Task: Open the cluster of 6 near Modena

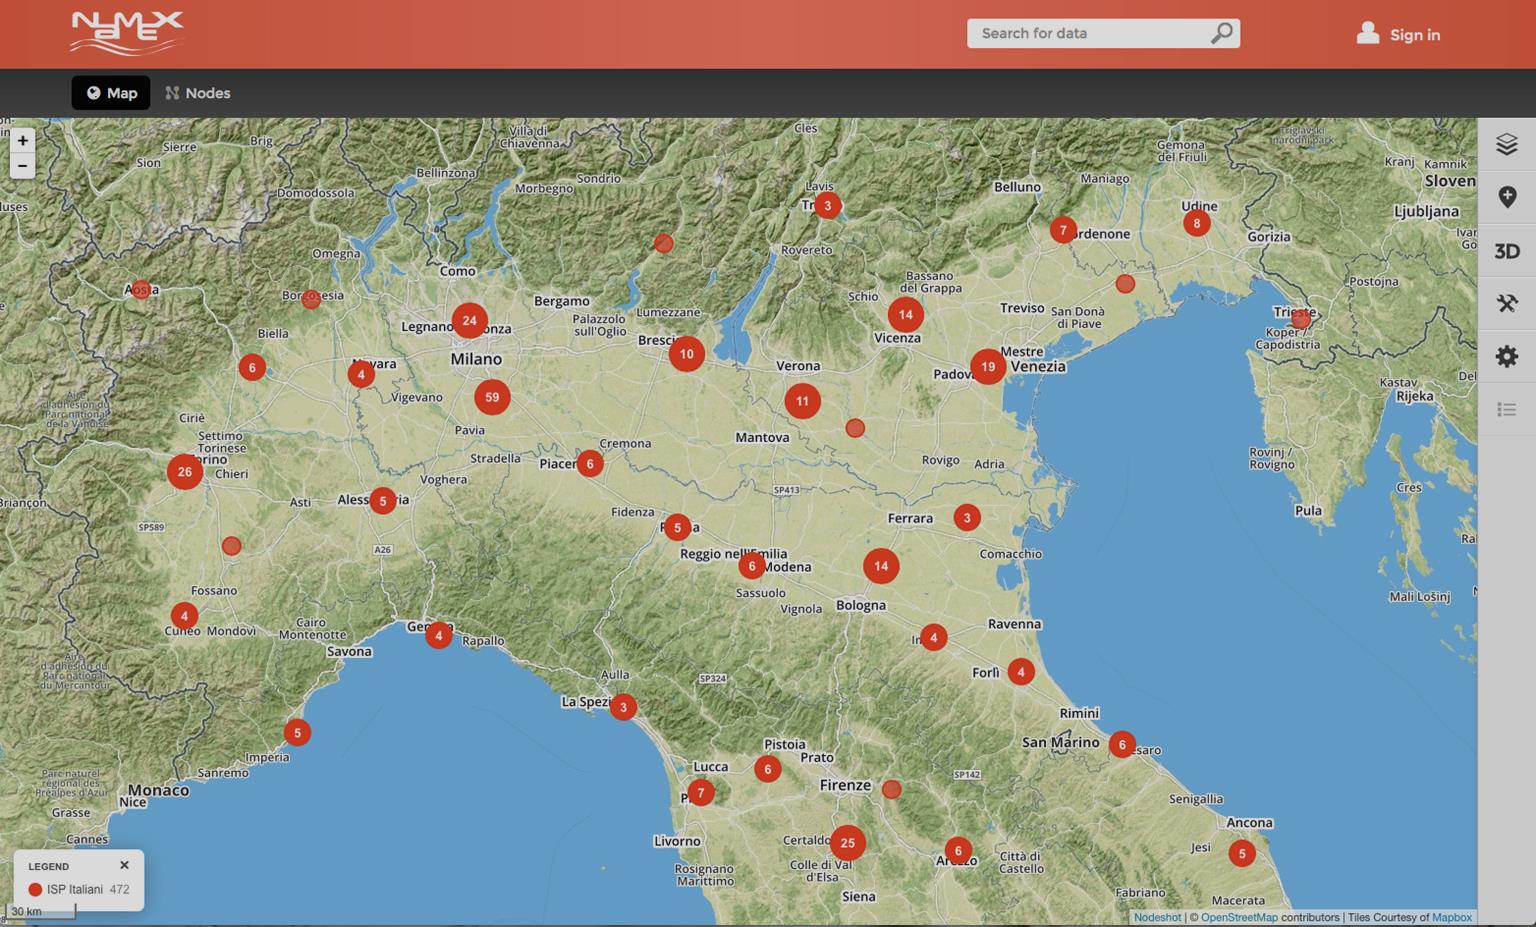Action: (x=752, y=566)
